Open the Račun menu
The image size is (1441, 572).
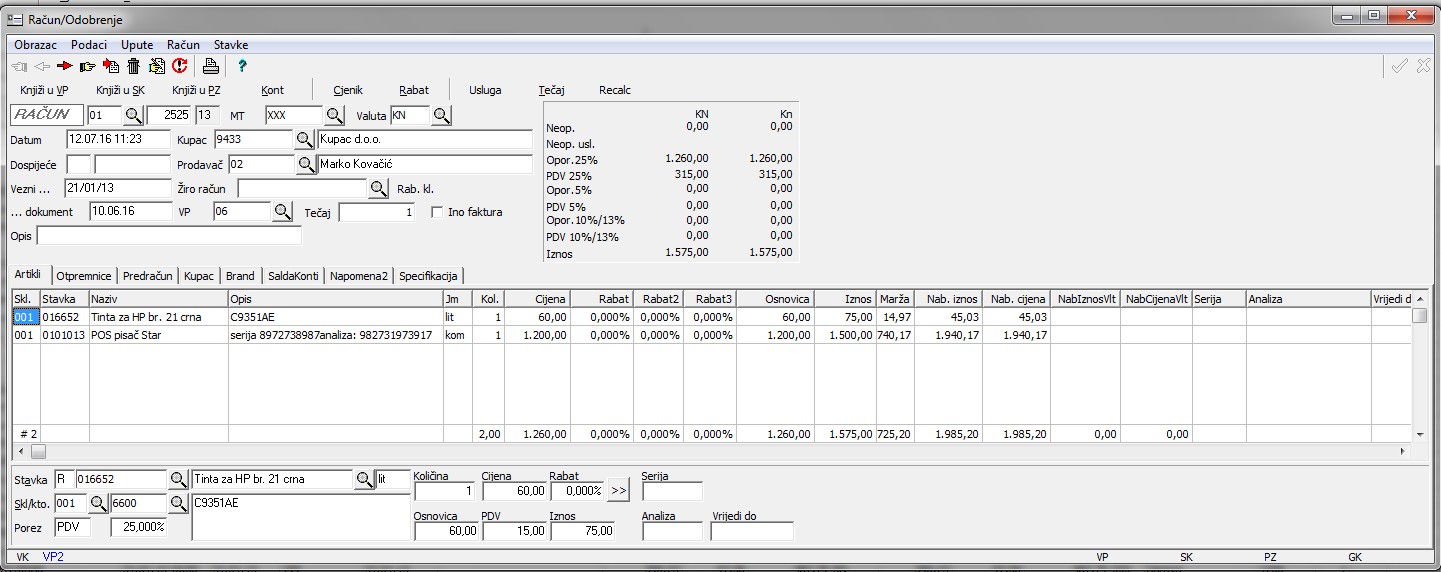click(183, 45)
